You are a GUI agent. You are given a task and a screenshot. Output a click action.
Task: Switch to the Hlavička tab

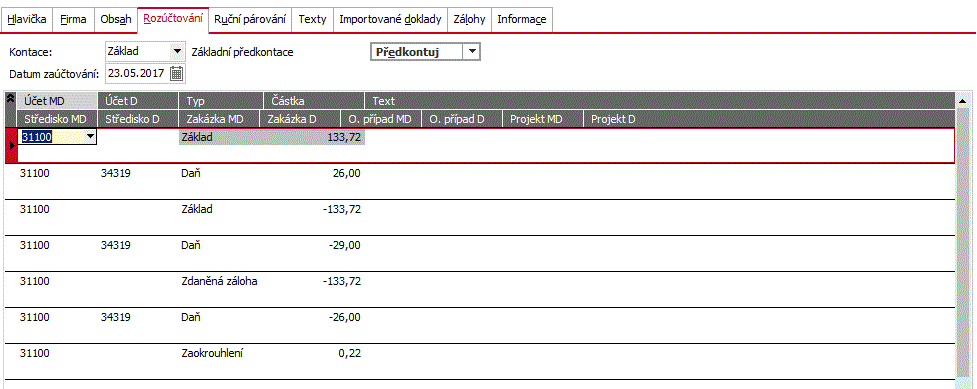pyautogui.click(x=27, y=19)
